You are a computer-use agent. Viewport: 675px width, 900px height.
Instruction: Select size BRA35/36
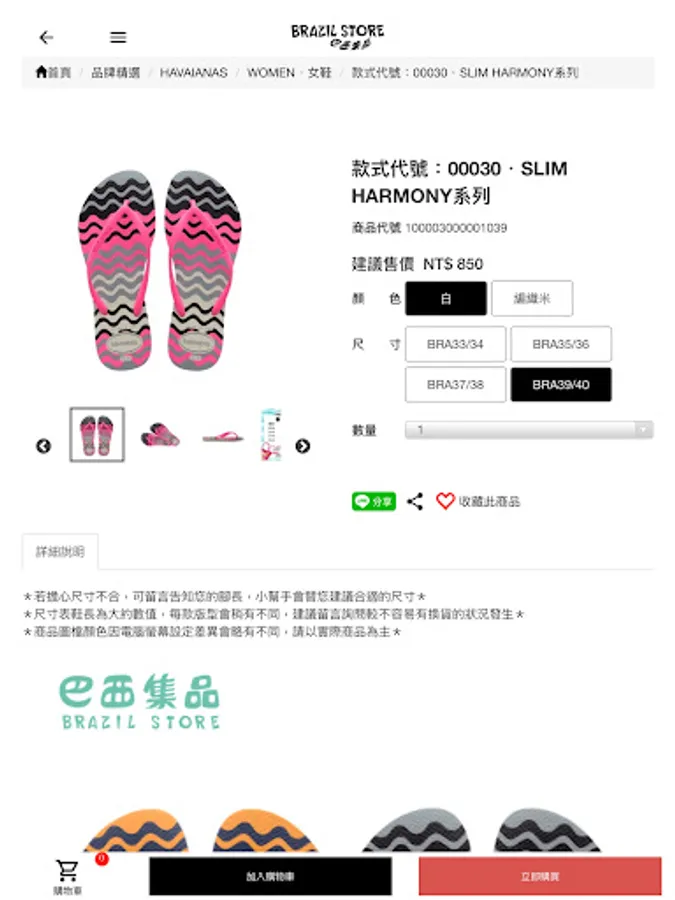tap(561, 344)
